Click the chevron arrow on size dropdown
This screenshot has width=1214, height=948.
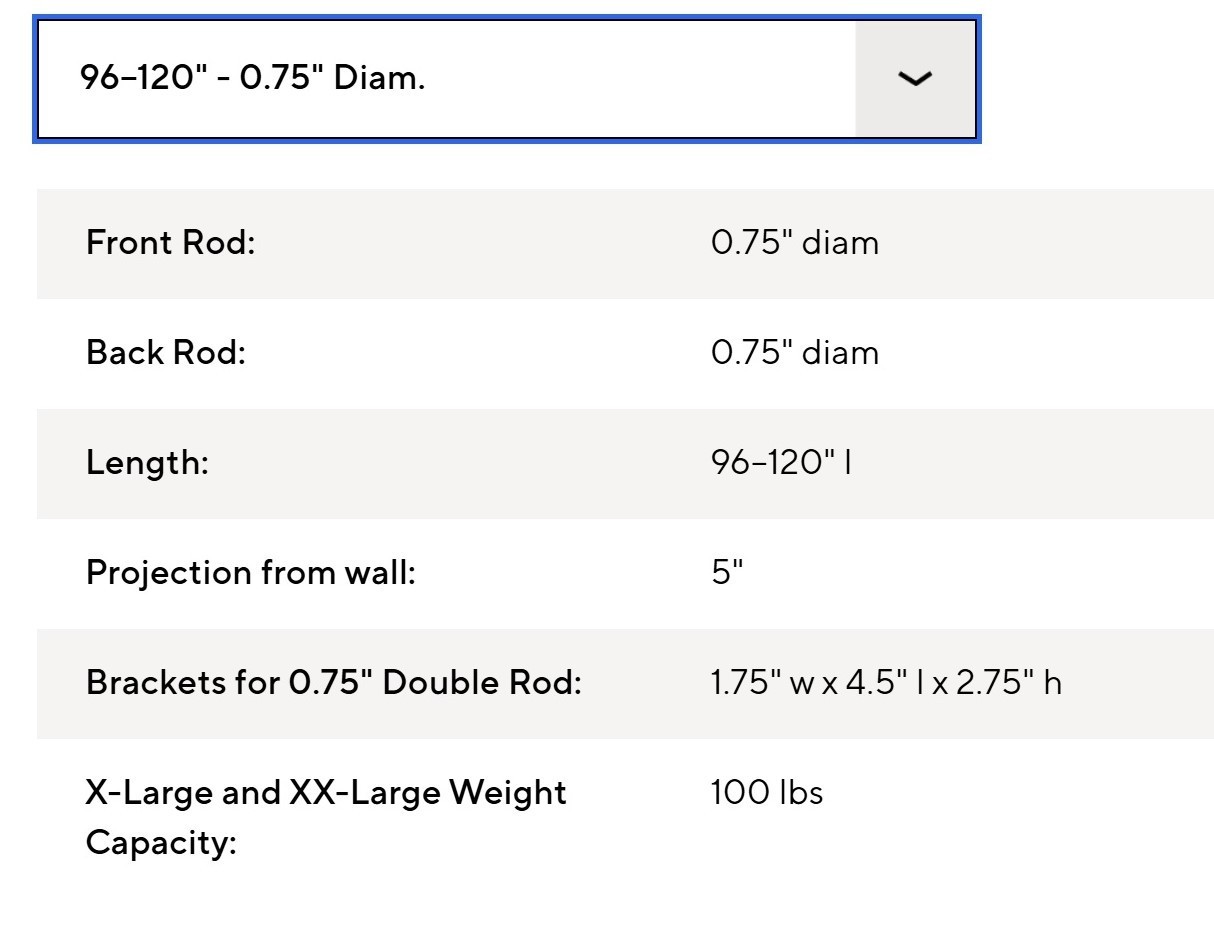click(x=915, y=79)
